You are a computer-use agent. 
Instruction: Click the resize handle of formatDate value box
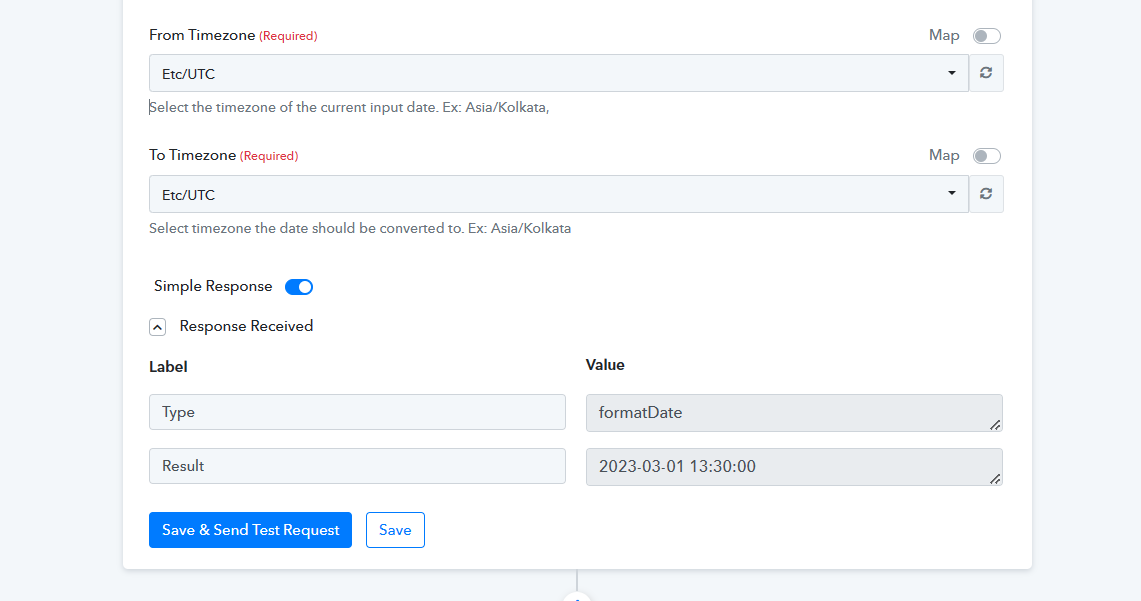995,424
